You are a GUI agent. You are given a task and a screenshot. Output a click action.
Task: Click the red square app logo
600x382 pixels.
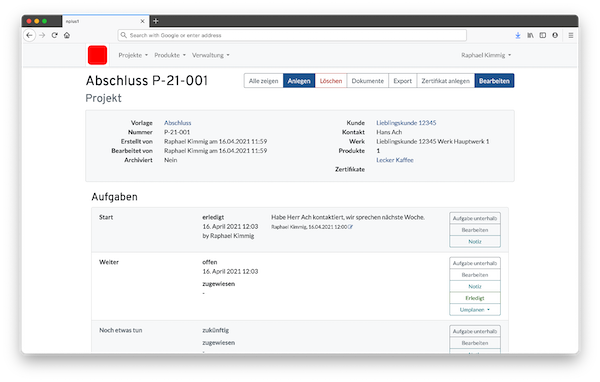click(x=98, y=55)
